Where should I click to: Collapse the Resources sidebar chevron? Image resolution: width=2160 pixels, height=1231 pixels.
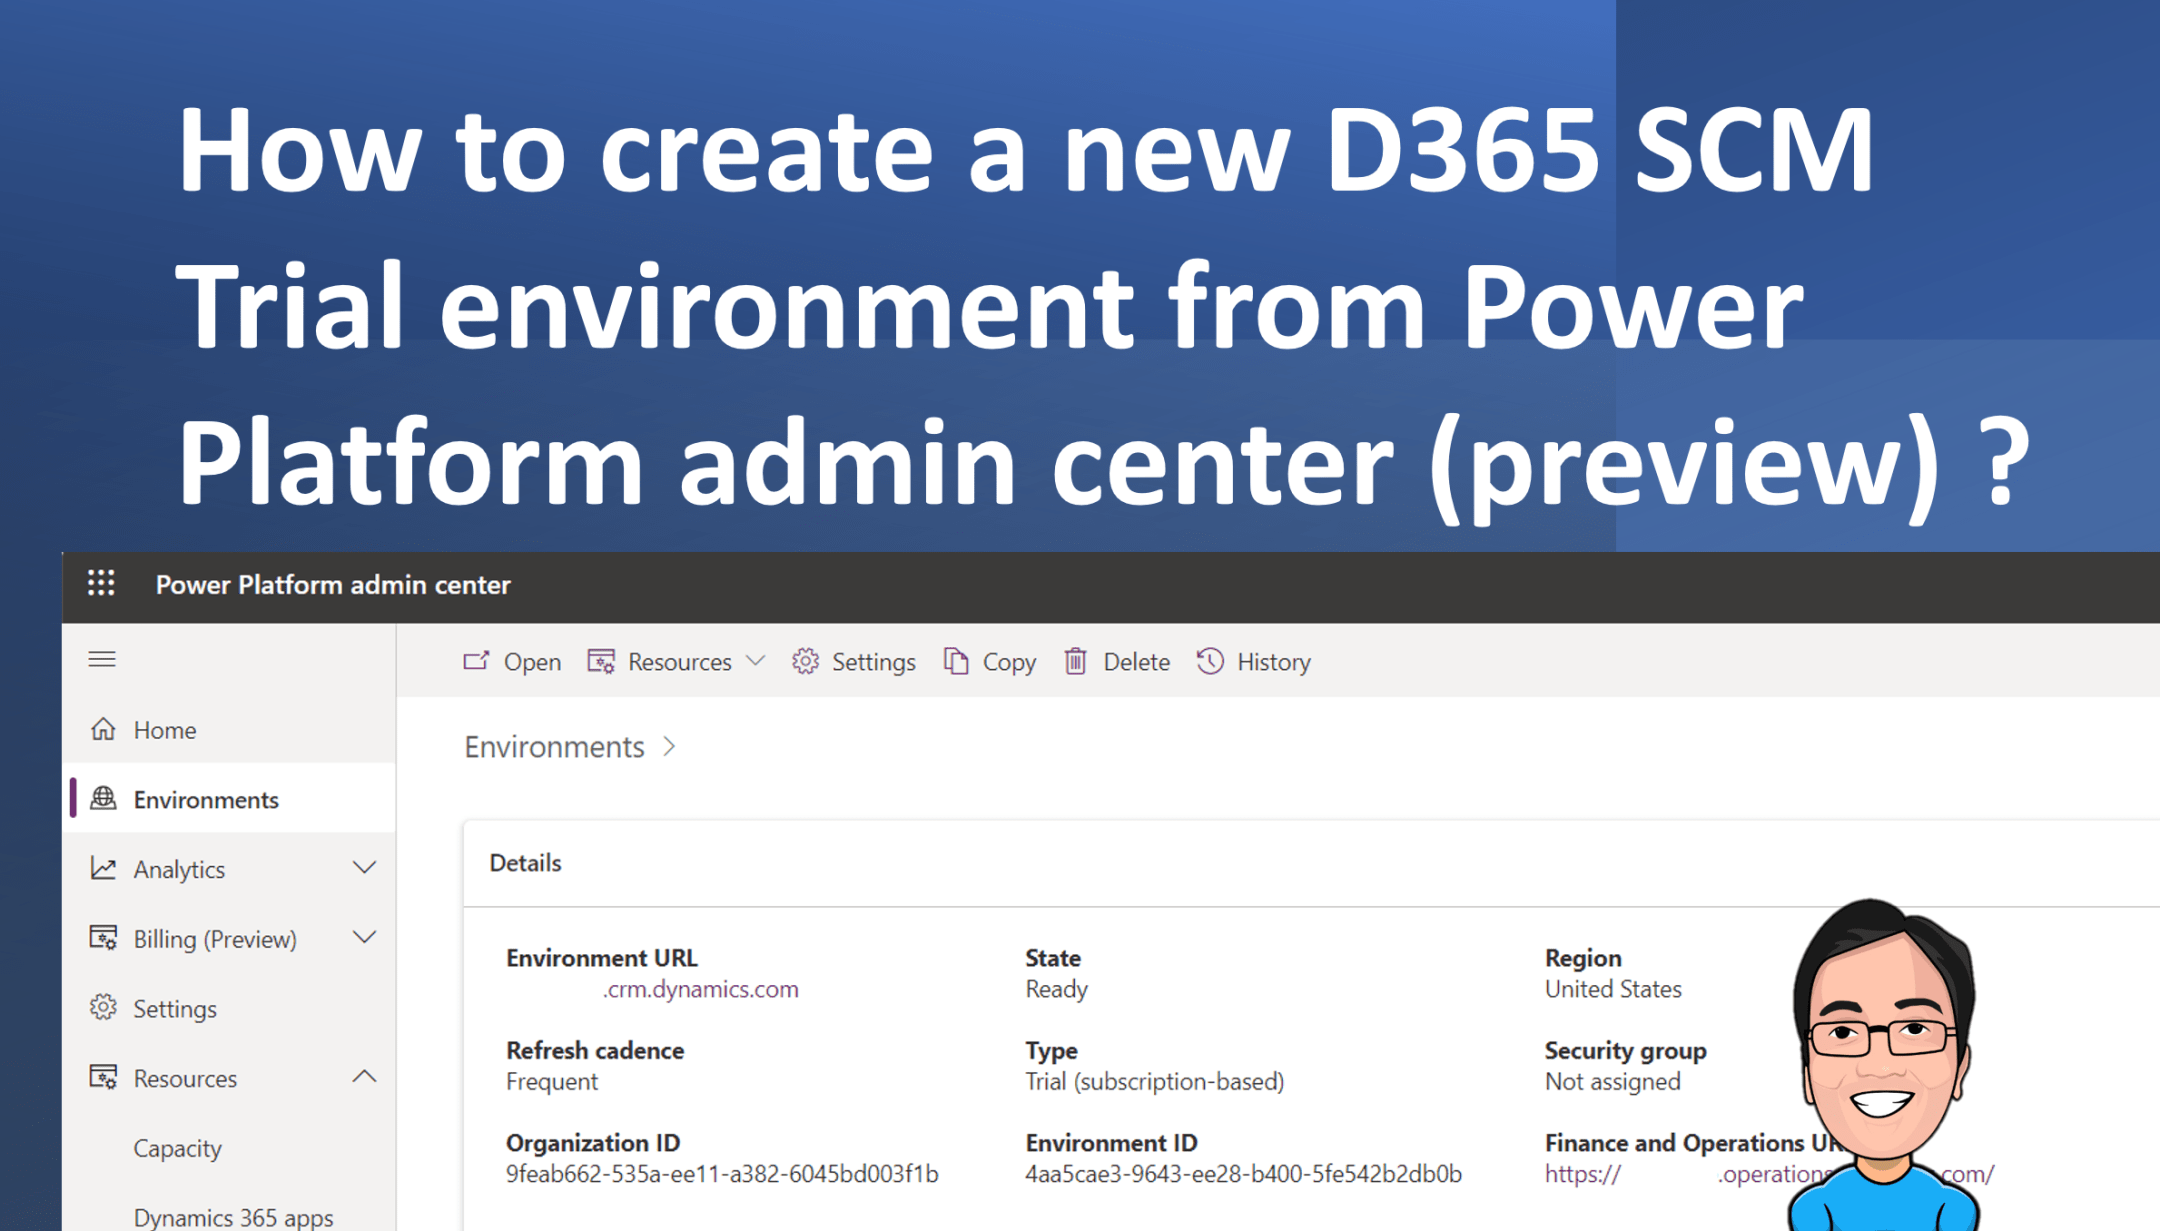click(x=364, y=1077)
